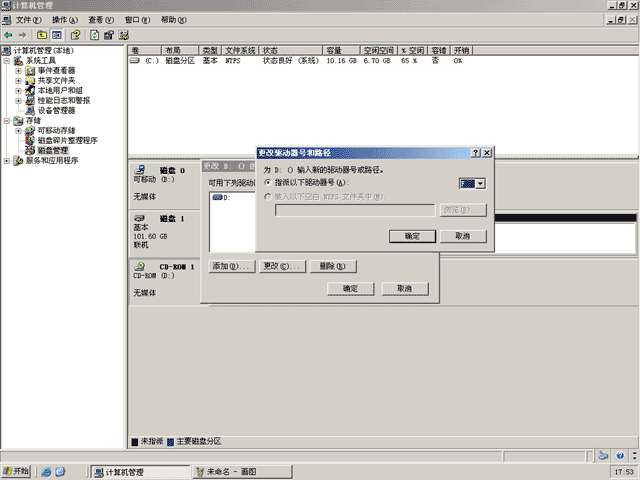The width and height of the screenshot is (640, 480).
Task: Select the 指派以下驱动器号 radio button
Action: [x=268, y=182]
